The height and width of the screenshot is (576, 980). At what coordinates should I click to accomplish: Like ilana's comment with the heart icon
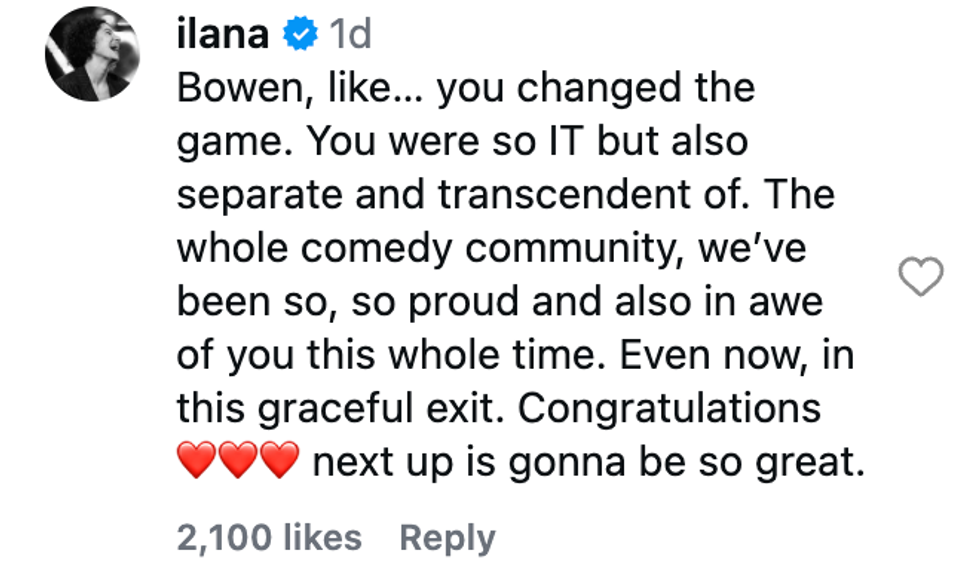pos(921,277)
